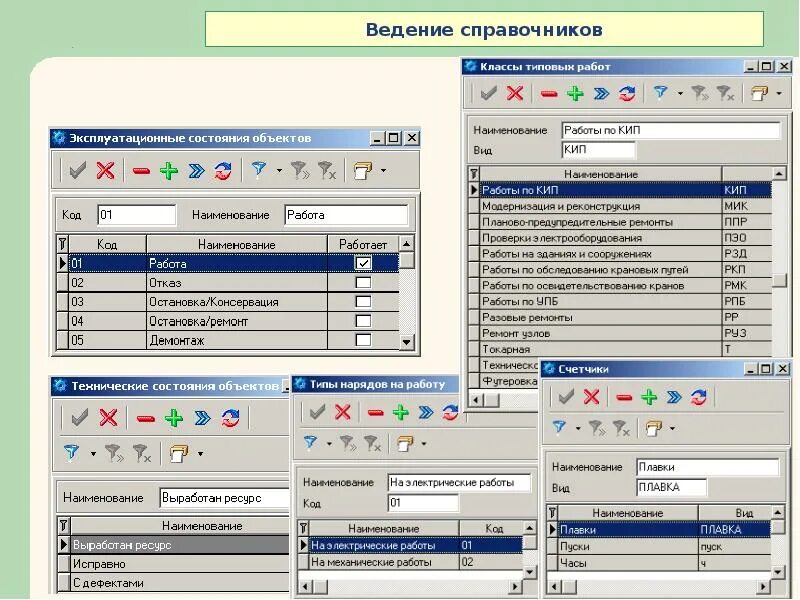Select row Проверки электрооборудования
The image size is (800, 600).
pos(620,238)
